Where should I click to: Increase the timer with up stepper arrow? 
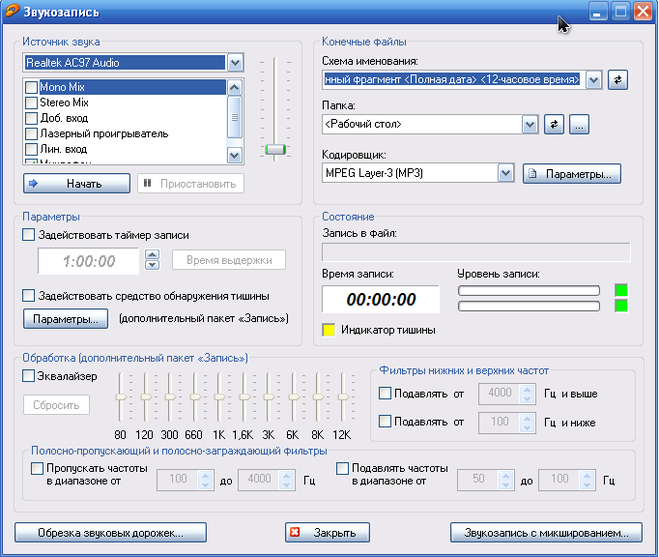click(x=152, y=255)
